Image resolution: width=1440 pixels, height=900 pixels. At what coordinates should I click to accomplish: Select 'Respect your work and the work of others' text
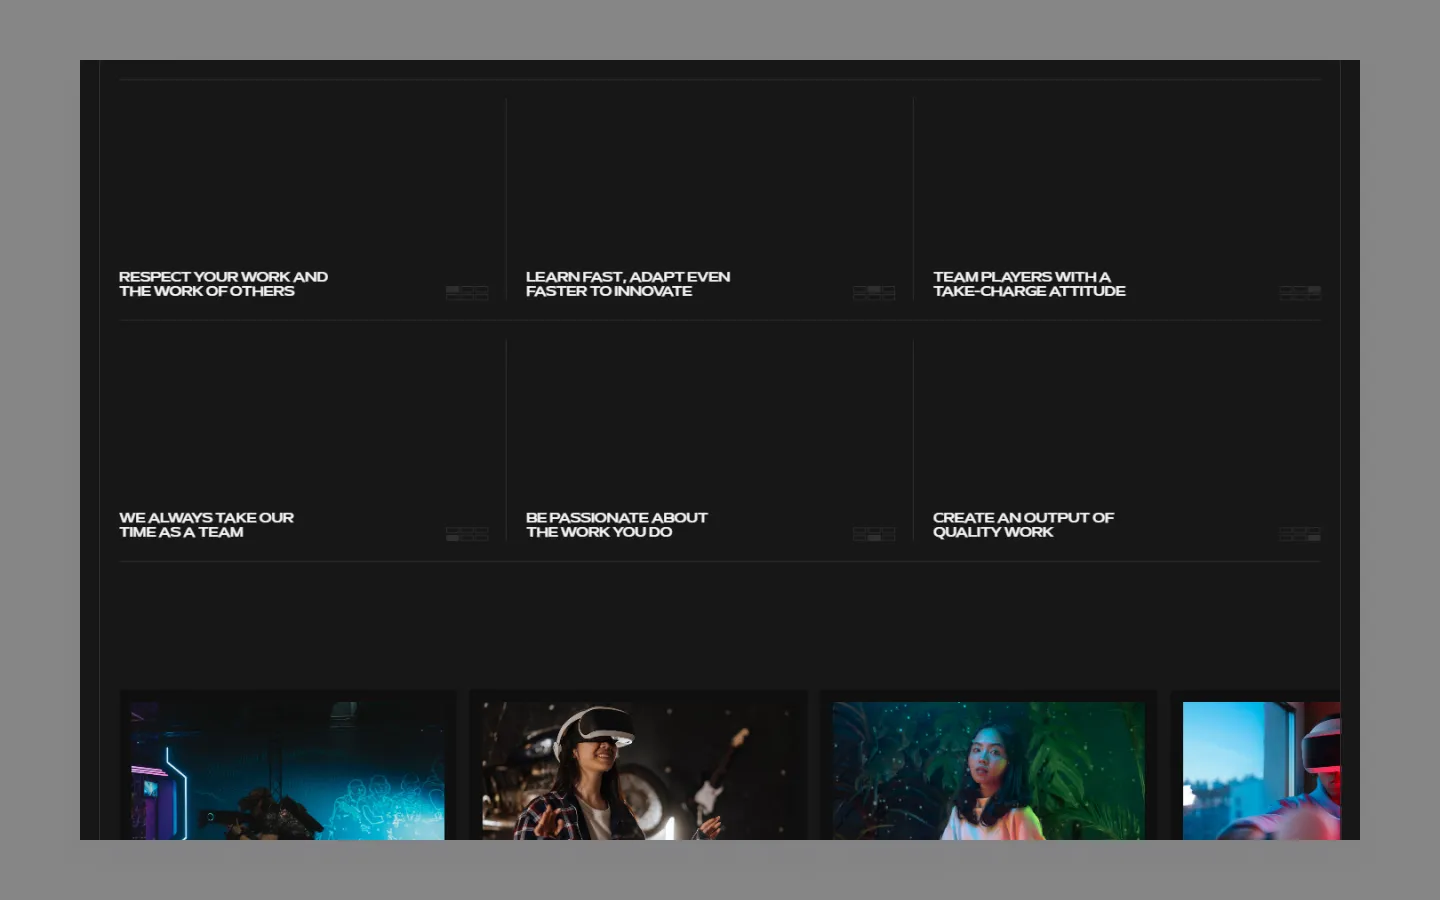point(223,284)
